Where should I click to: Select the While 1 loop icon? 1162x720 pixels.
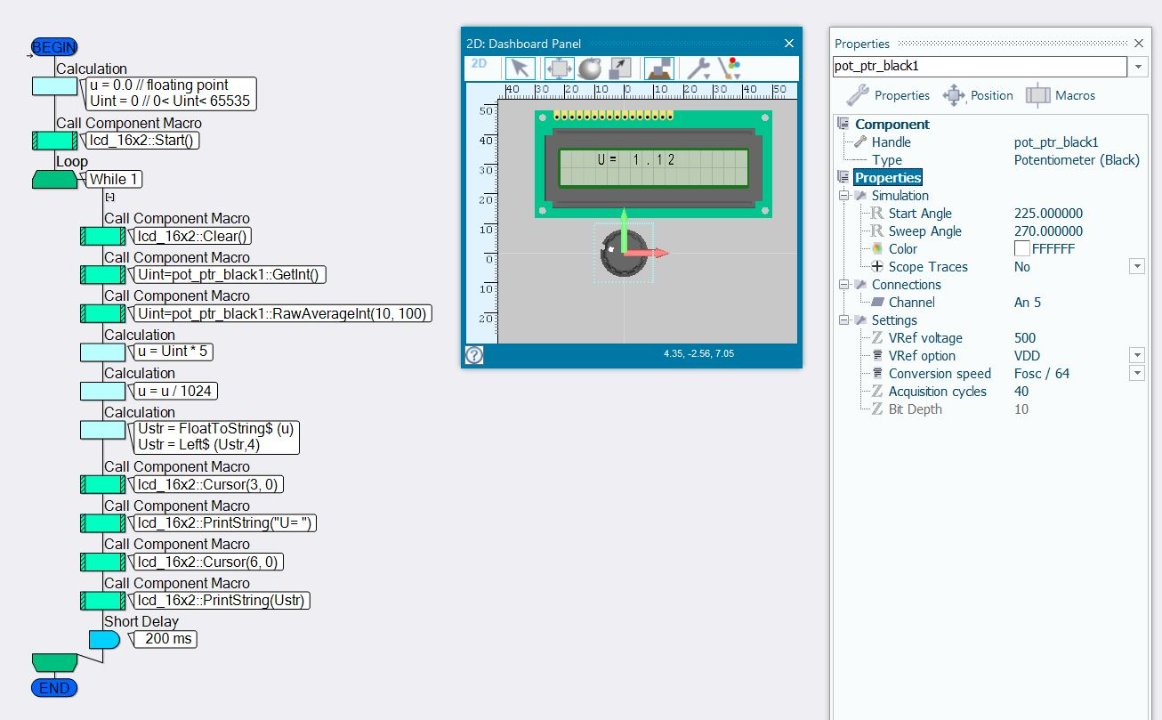[x=54, y=179]
